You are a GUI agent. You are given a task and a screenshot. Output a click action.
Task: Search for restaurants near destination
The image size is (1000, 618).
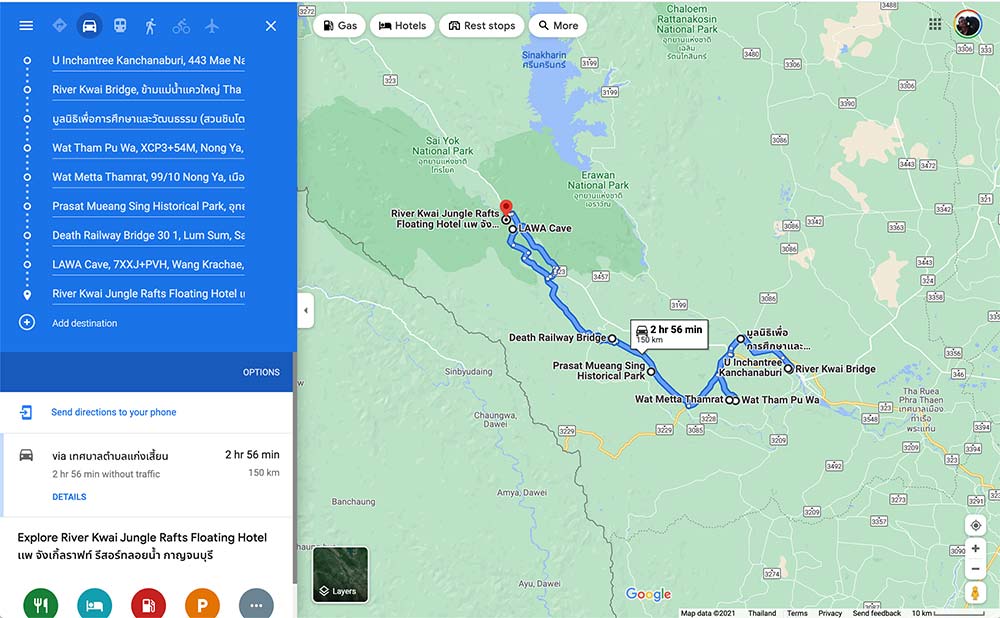click(x=41, y=603)
